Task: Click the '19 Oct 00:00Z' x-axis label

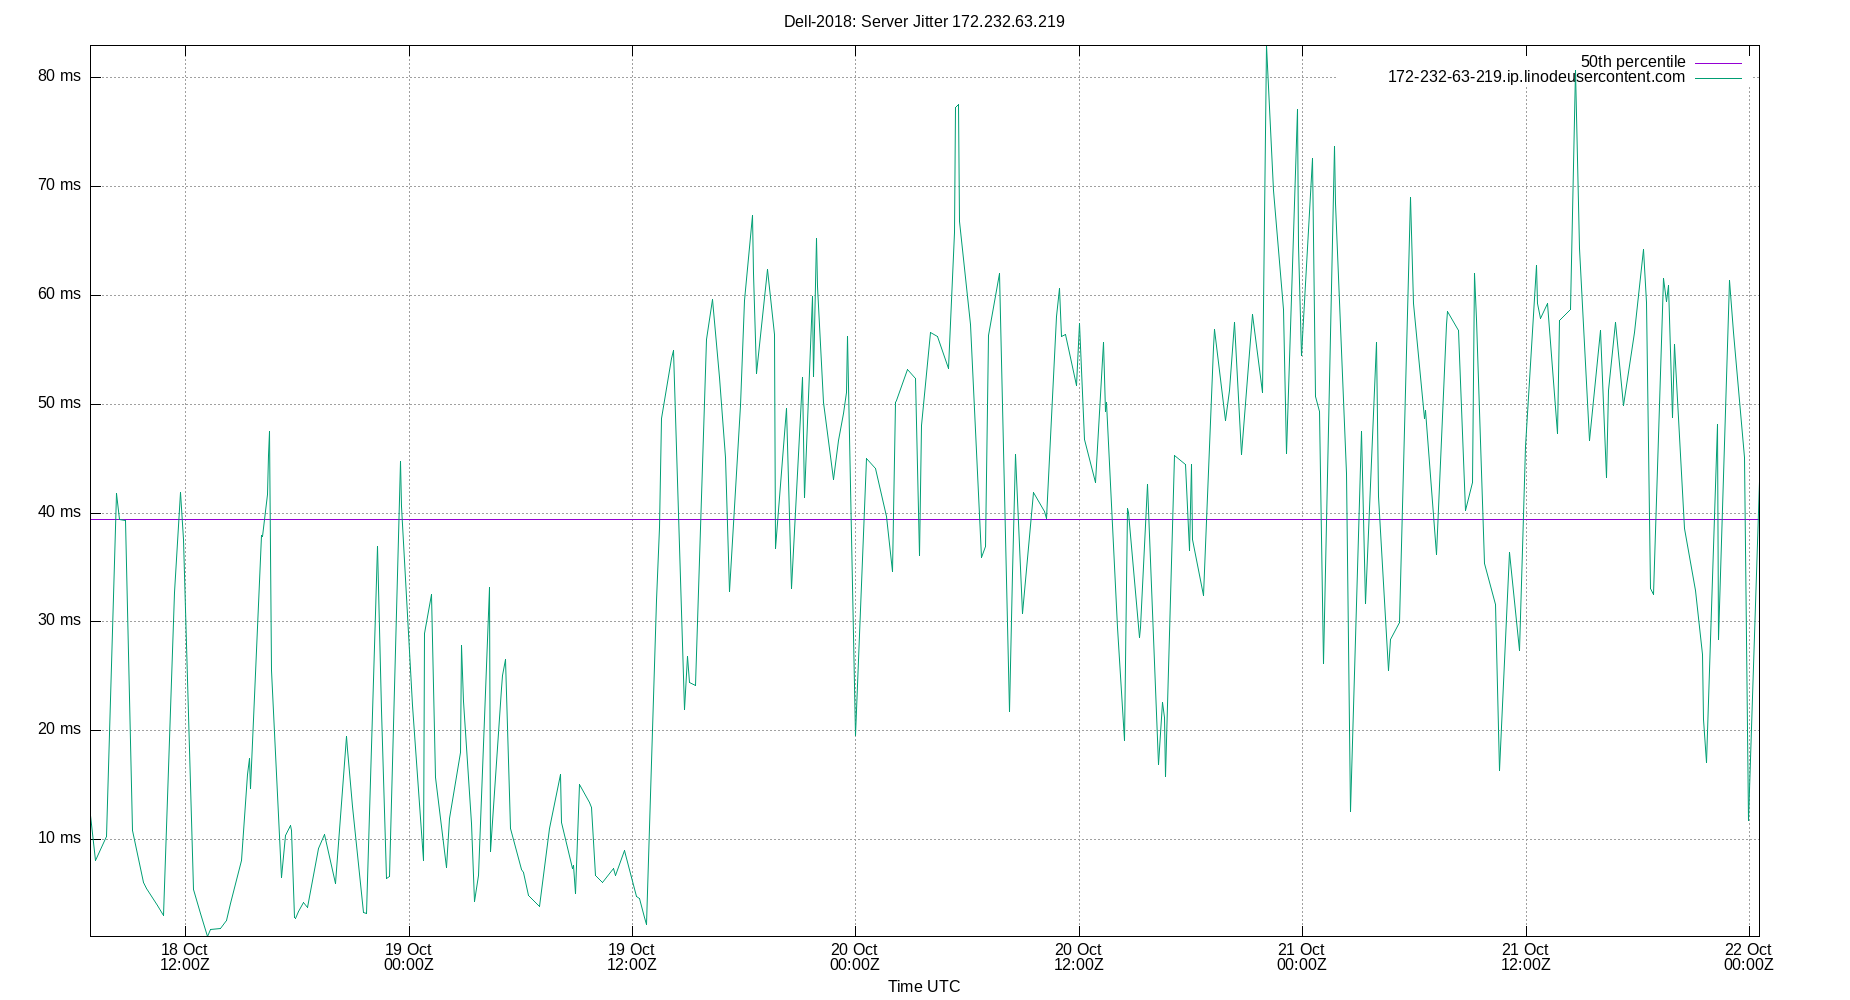Action: click(x=408, y=957)
